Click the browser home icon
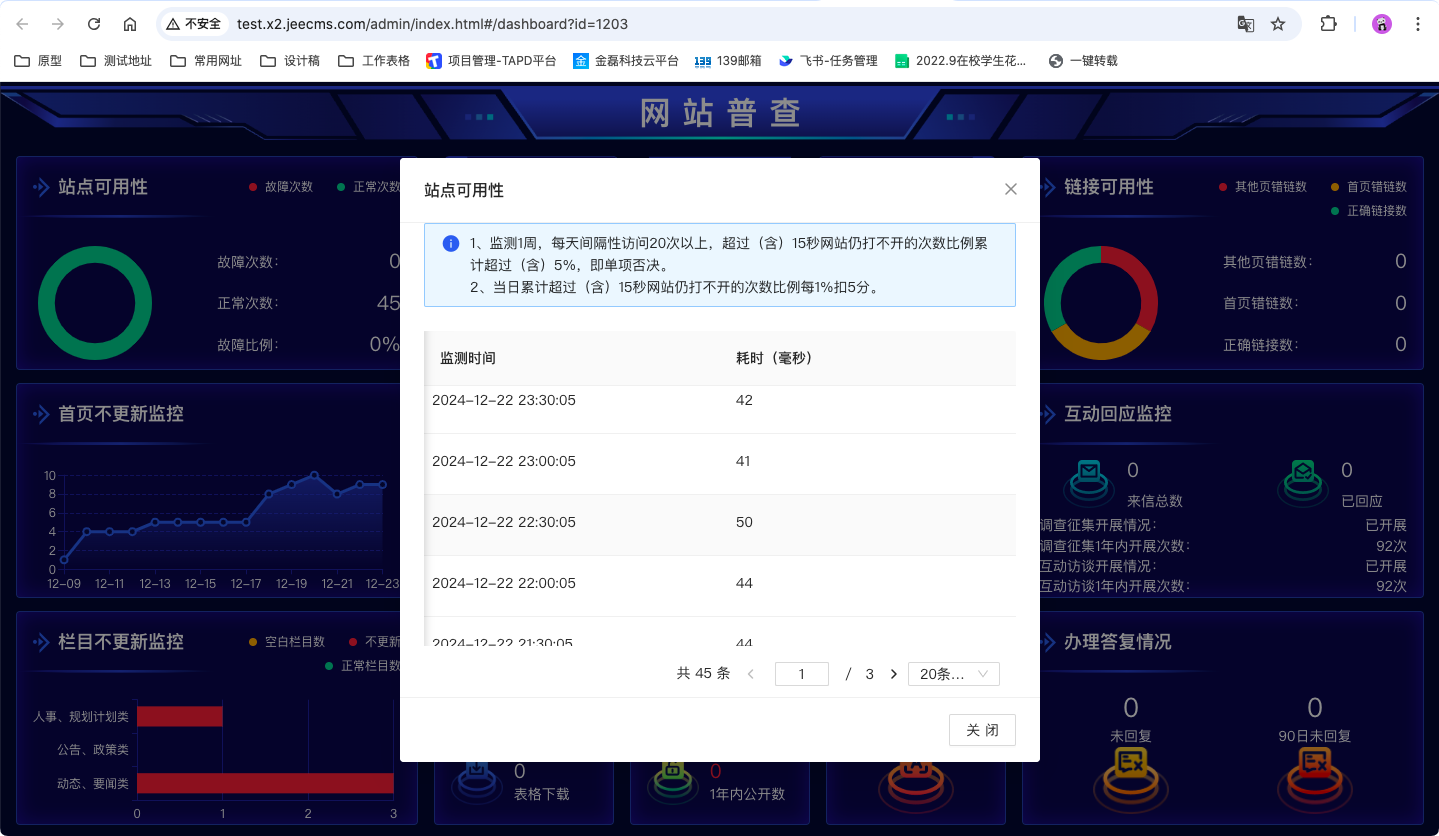Screen dimensions: 1439x836 point(130,24)
